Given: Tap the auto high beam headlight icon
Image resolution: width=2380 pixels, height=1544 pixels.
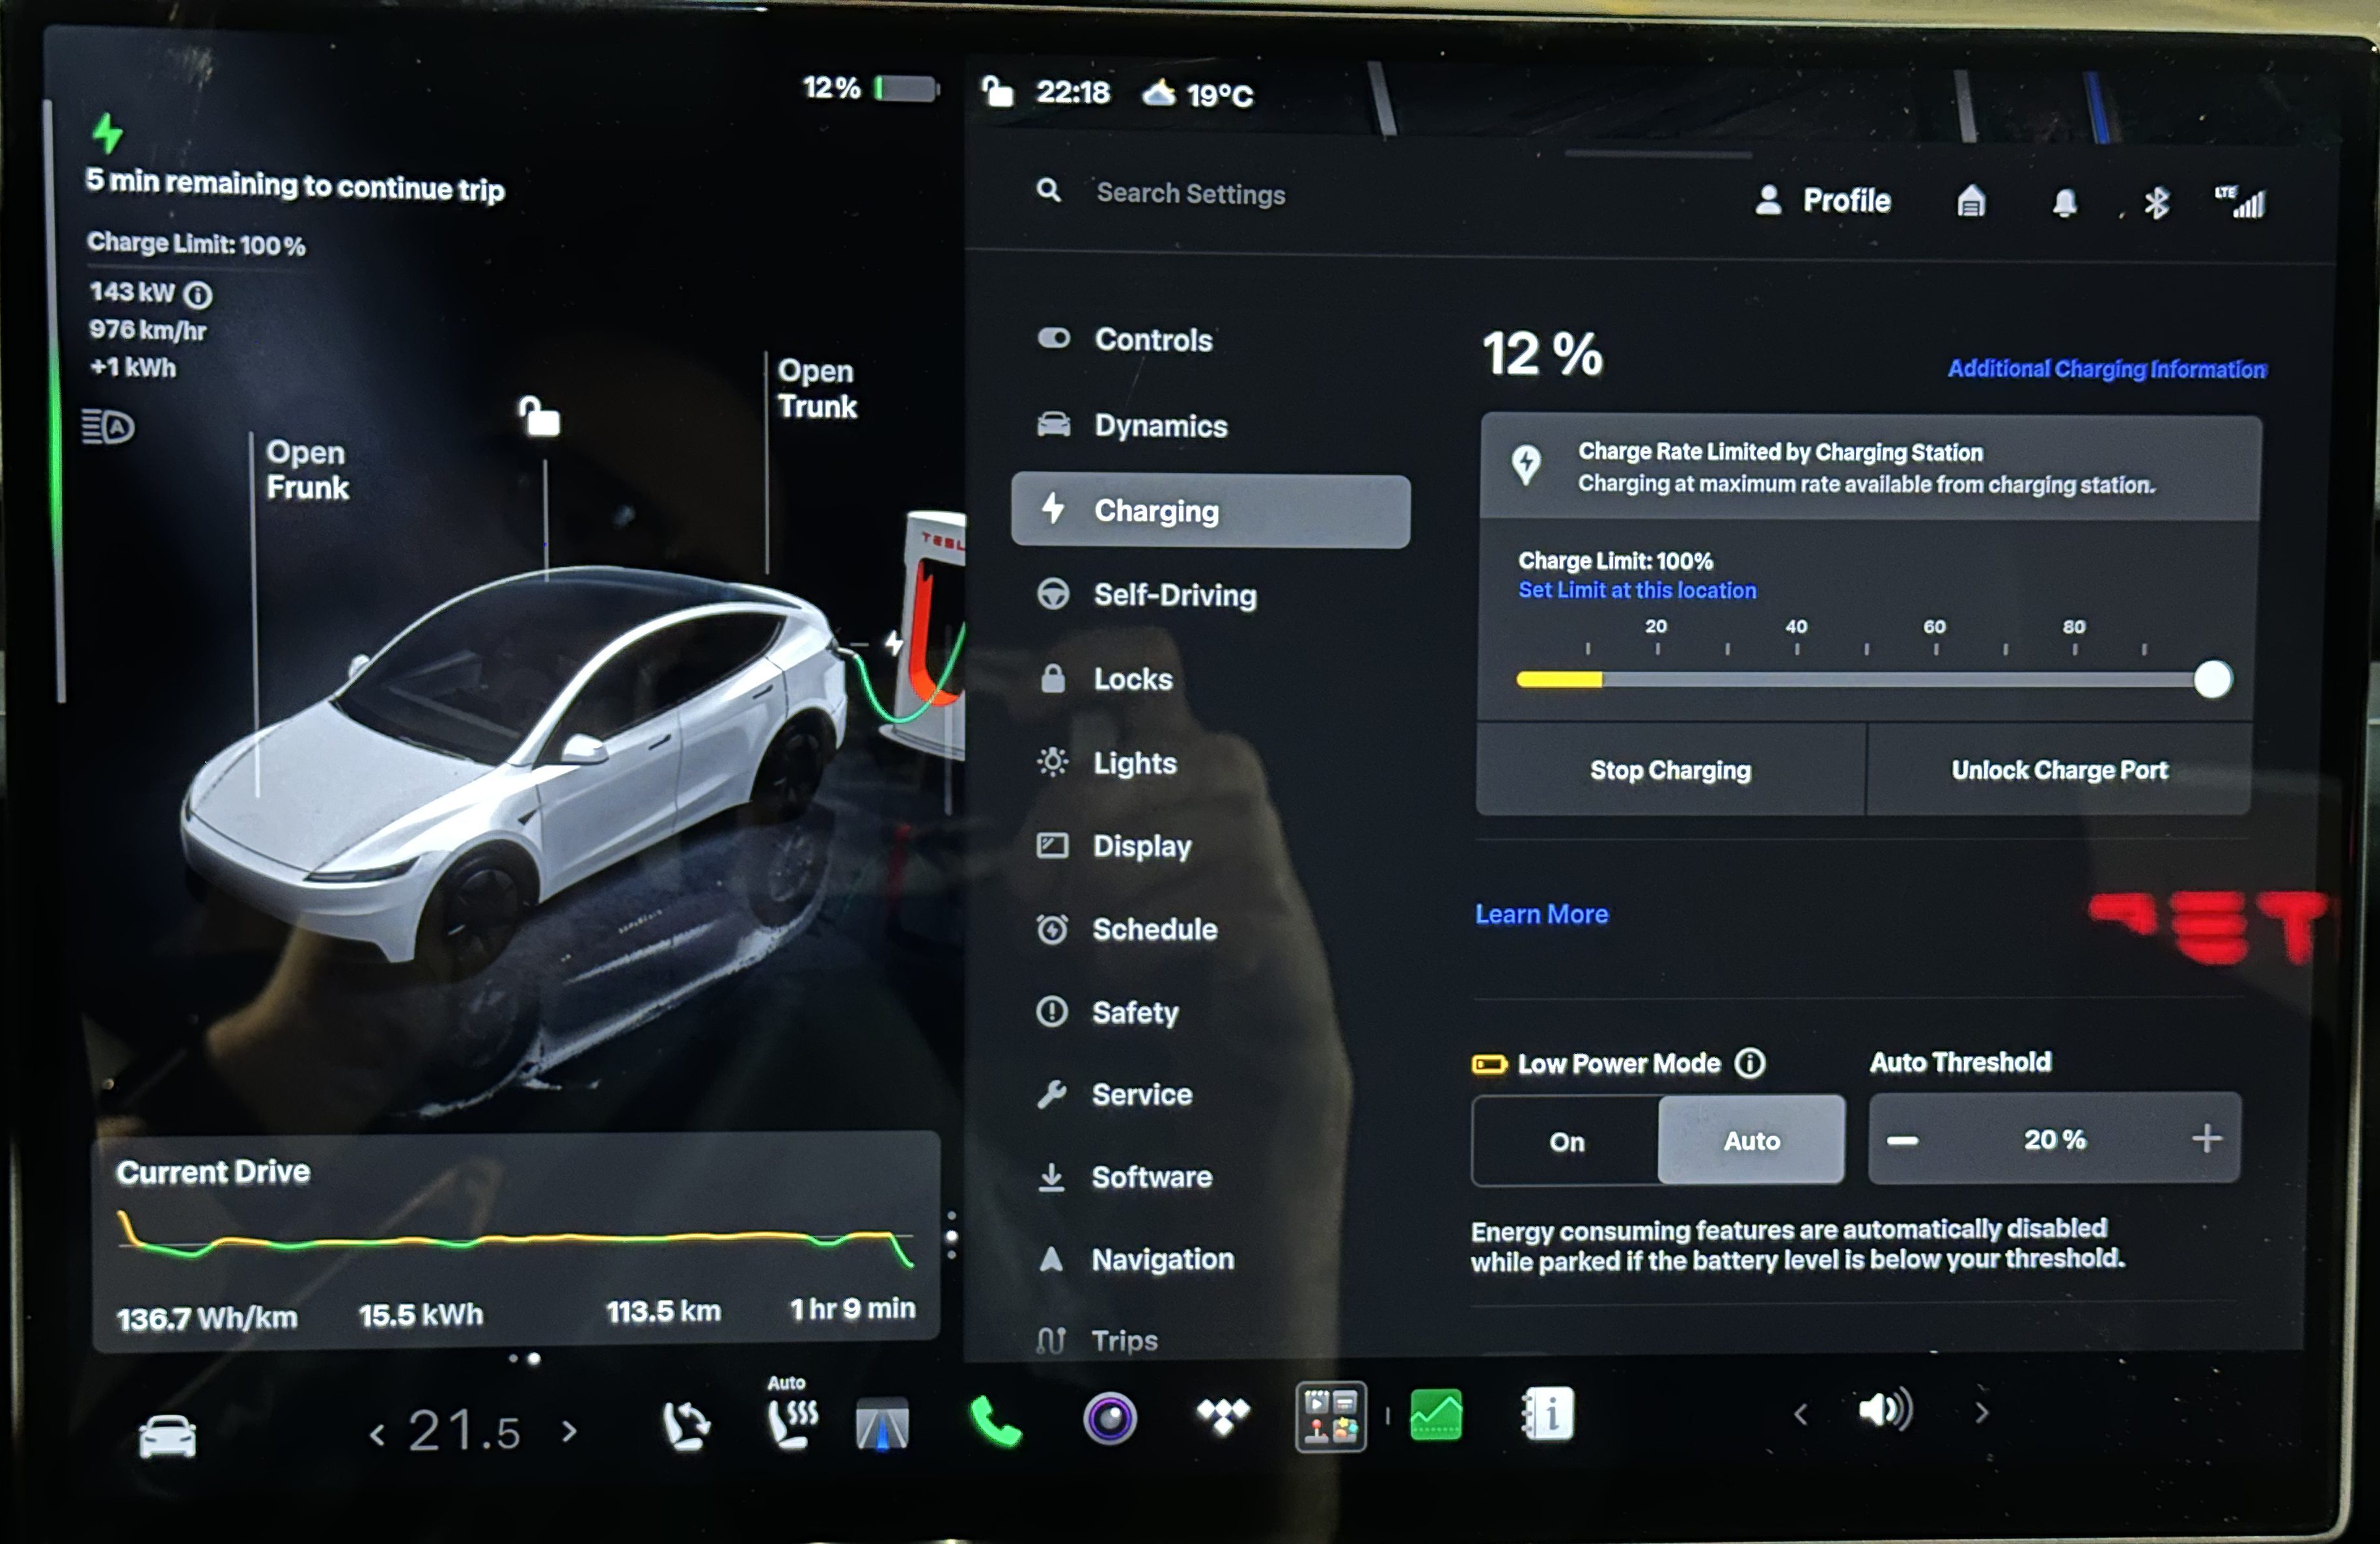Looking at the screenshot, I should pyautogui.click(x=108, y=427).
